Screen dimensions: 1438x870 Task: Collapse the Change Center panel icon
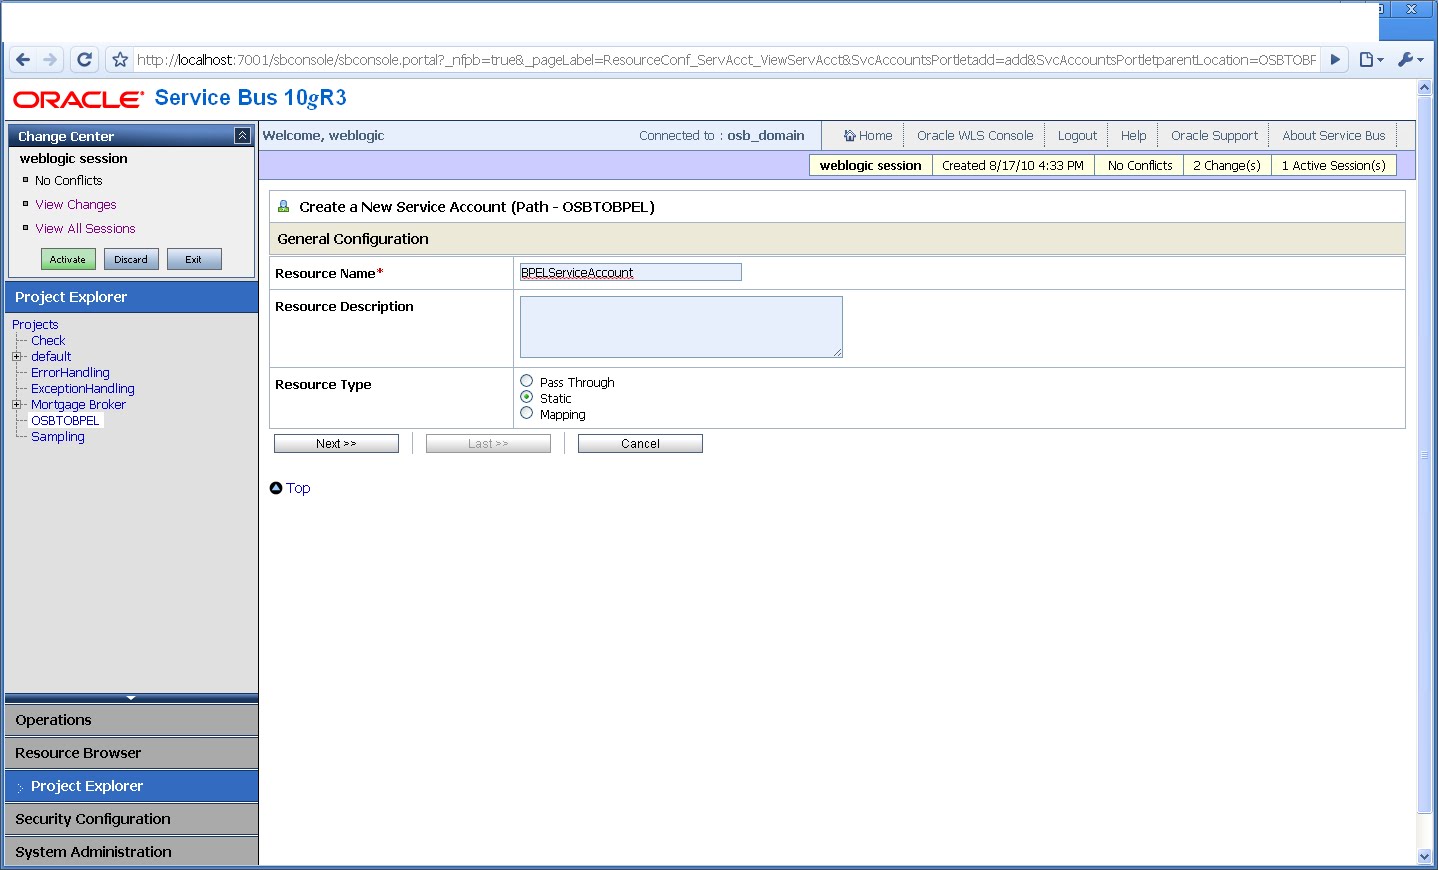click(x=242, y=136)
